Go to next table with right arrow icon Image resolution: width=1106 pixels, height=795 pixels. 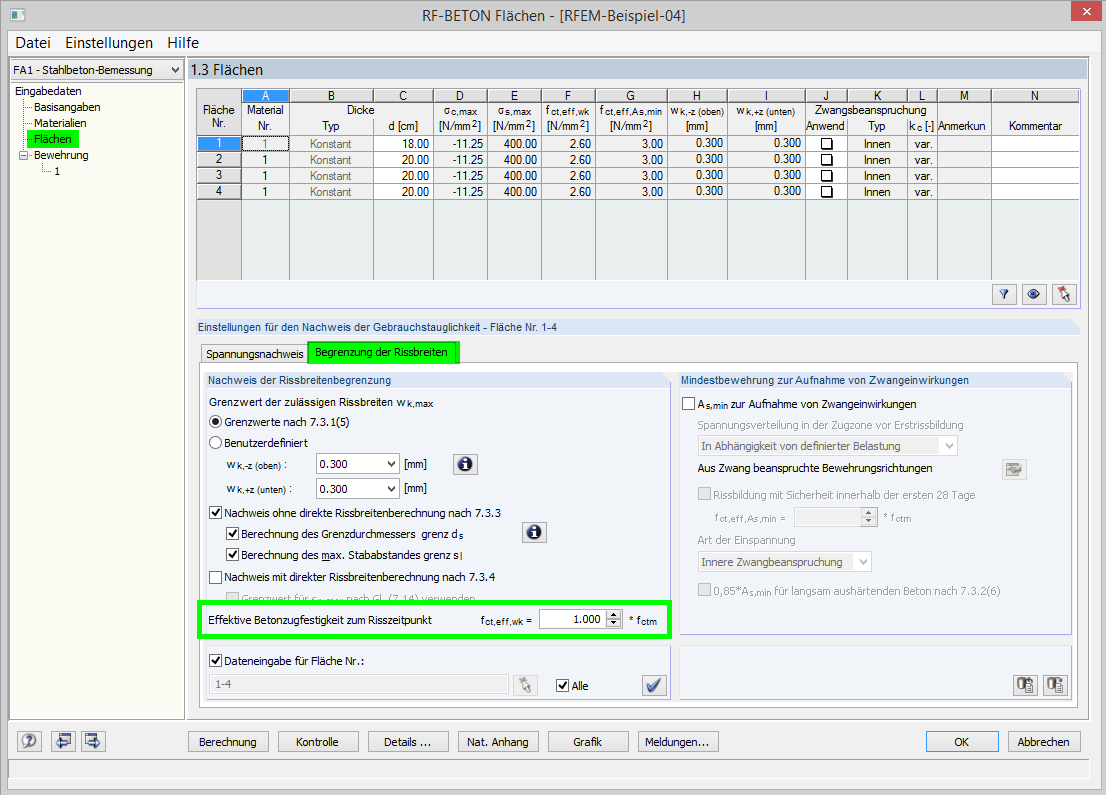coord(93,741)
